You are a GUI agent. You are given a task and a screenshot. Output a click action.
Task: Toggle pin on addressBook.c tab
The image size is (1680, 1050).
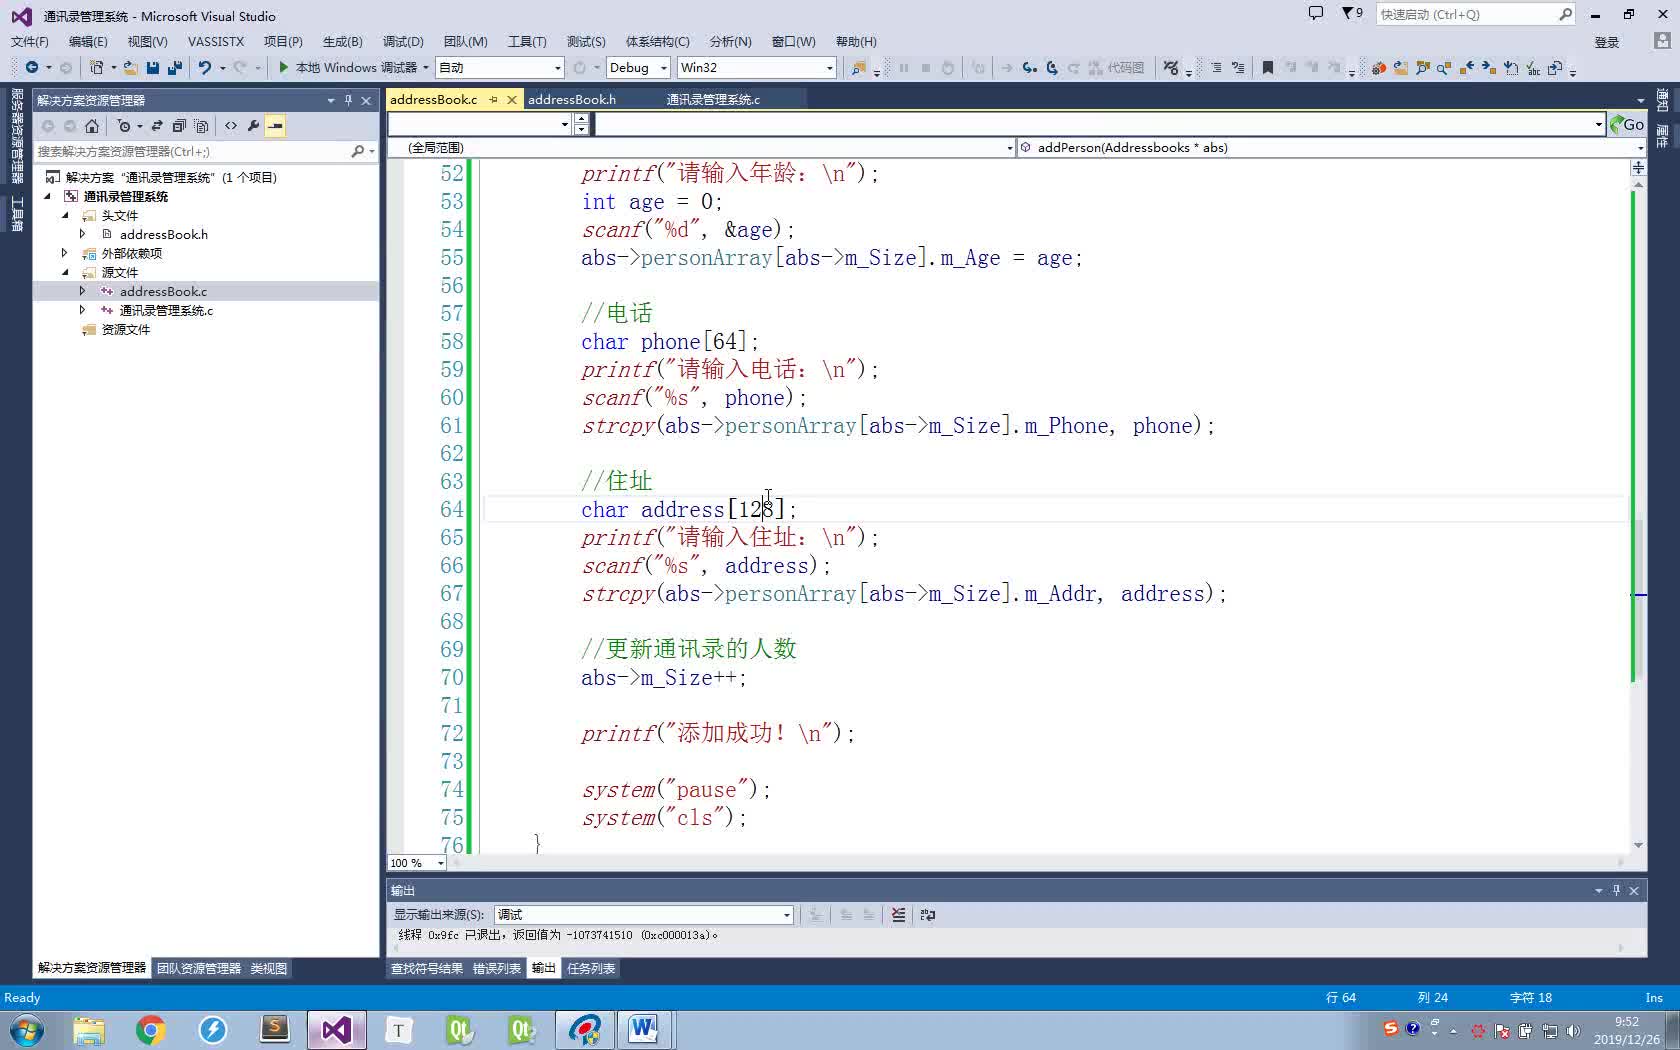pyautogui.click(x=493, y=99)
